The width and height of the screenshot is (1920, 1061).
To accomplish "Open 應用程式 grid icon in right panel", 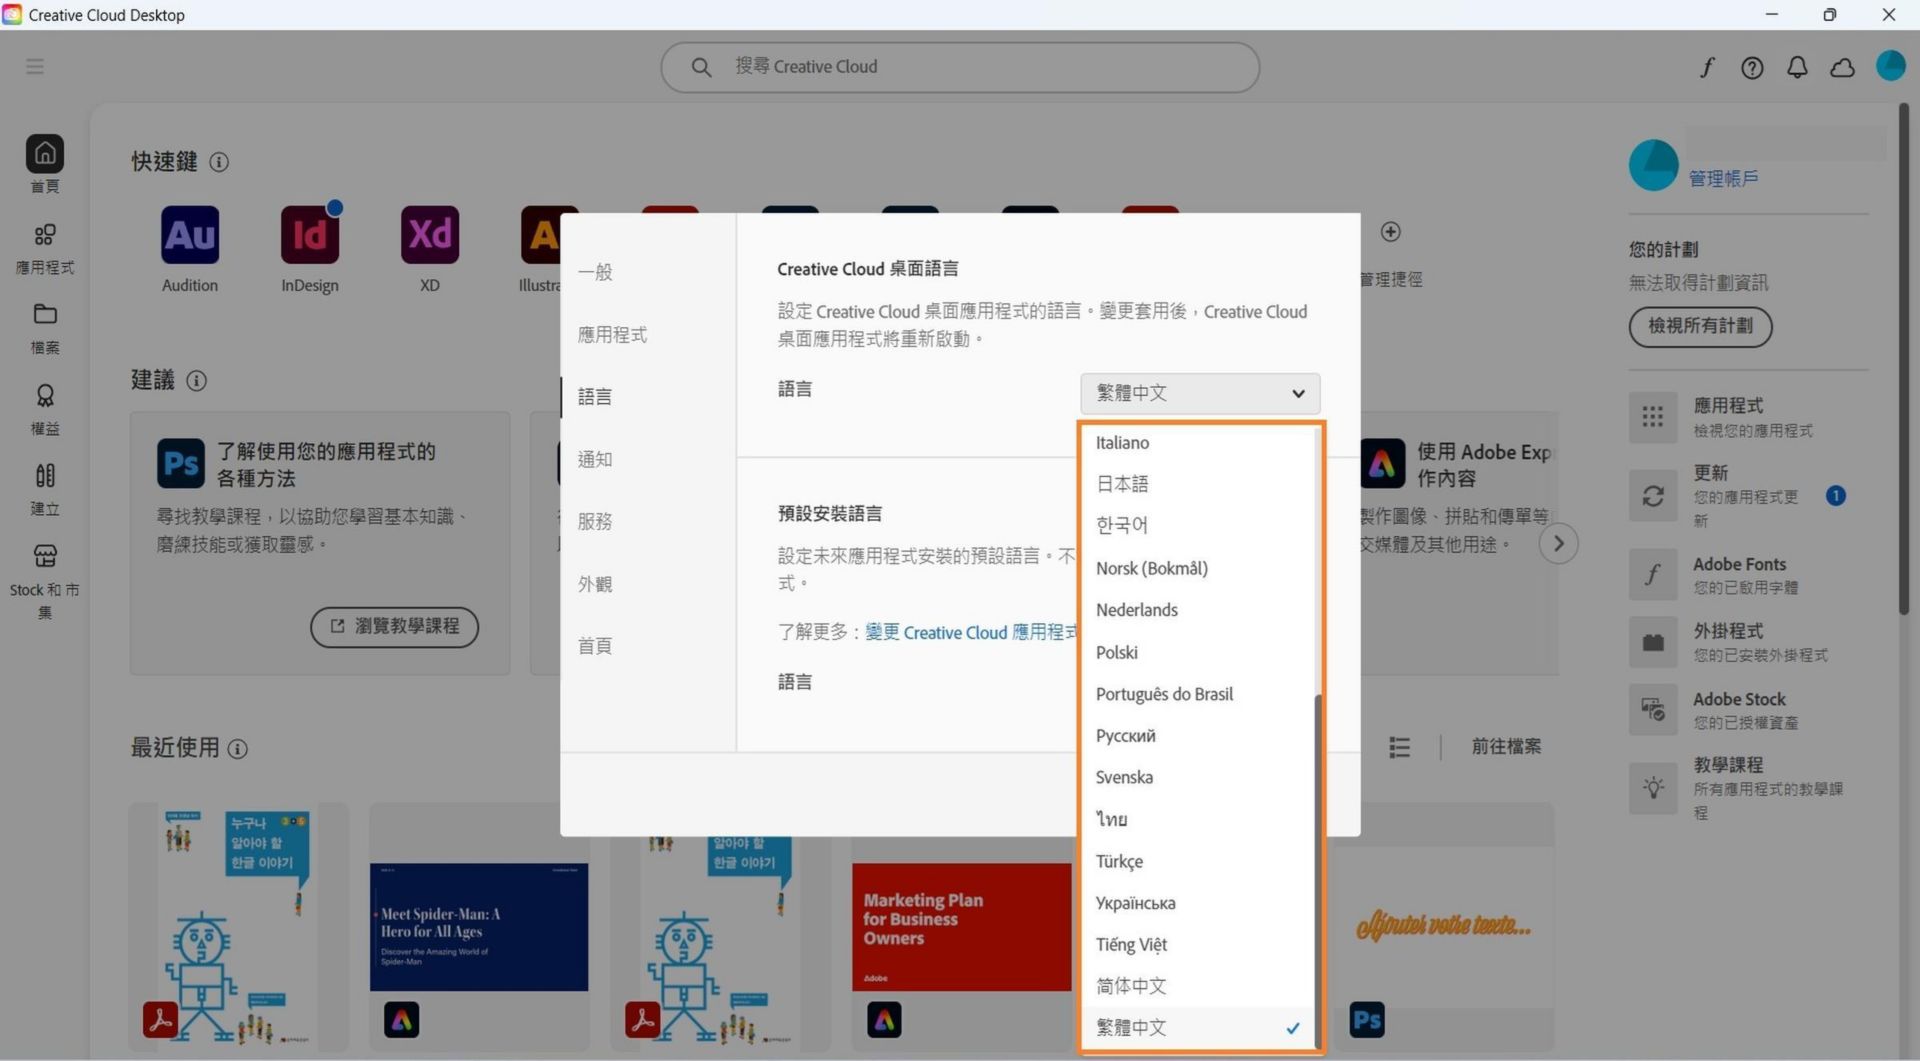I will 1653,417.
